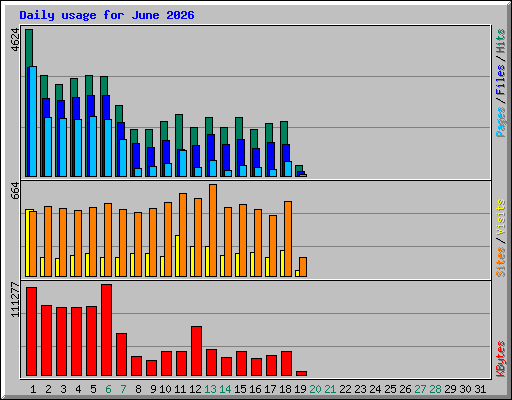Click green day number 27 on the x-axis
This screenshot has height=400, width=512.
(x=420, y=389)
